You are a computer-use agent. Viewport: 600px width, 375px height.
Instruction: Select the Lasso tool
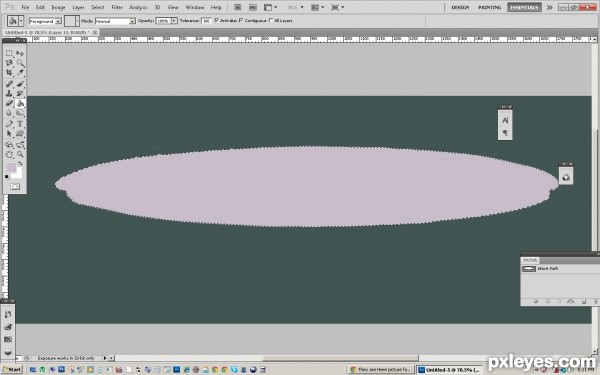9,63
